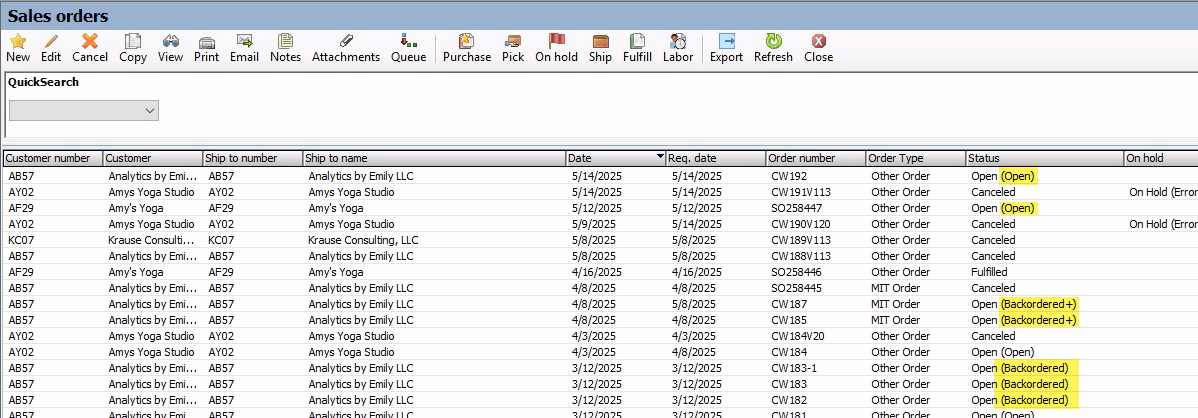This screenshot has height=418, width=1198.
Task: Click the Edit pencil icon
Action: [x=51, y=41]
